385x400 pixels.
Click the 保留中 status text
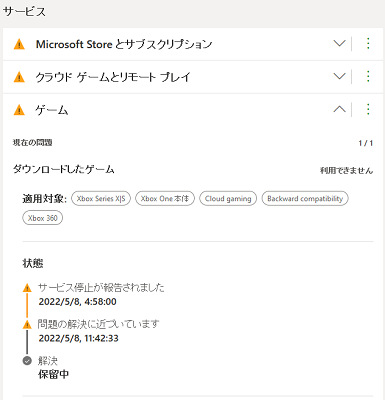coord(53,374)
